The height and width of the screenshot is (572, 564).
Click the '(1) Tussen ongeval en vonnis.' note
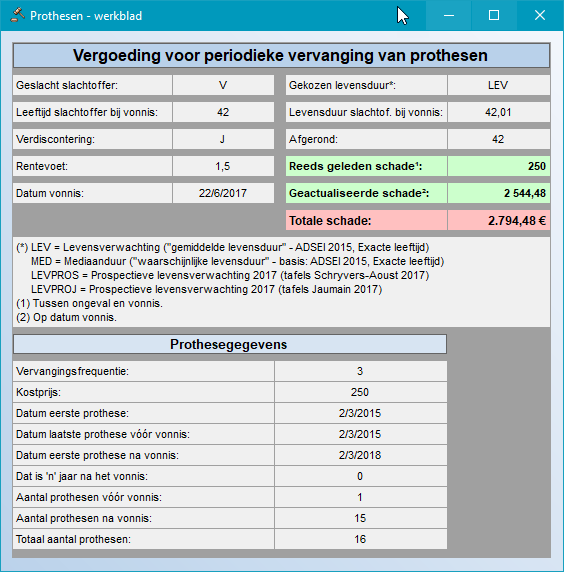[x=89, y=303]
